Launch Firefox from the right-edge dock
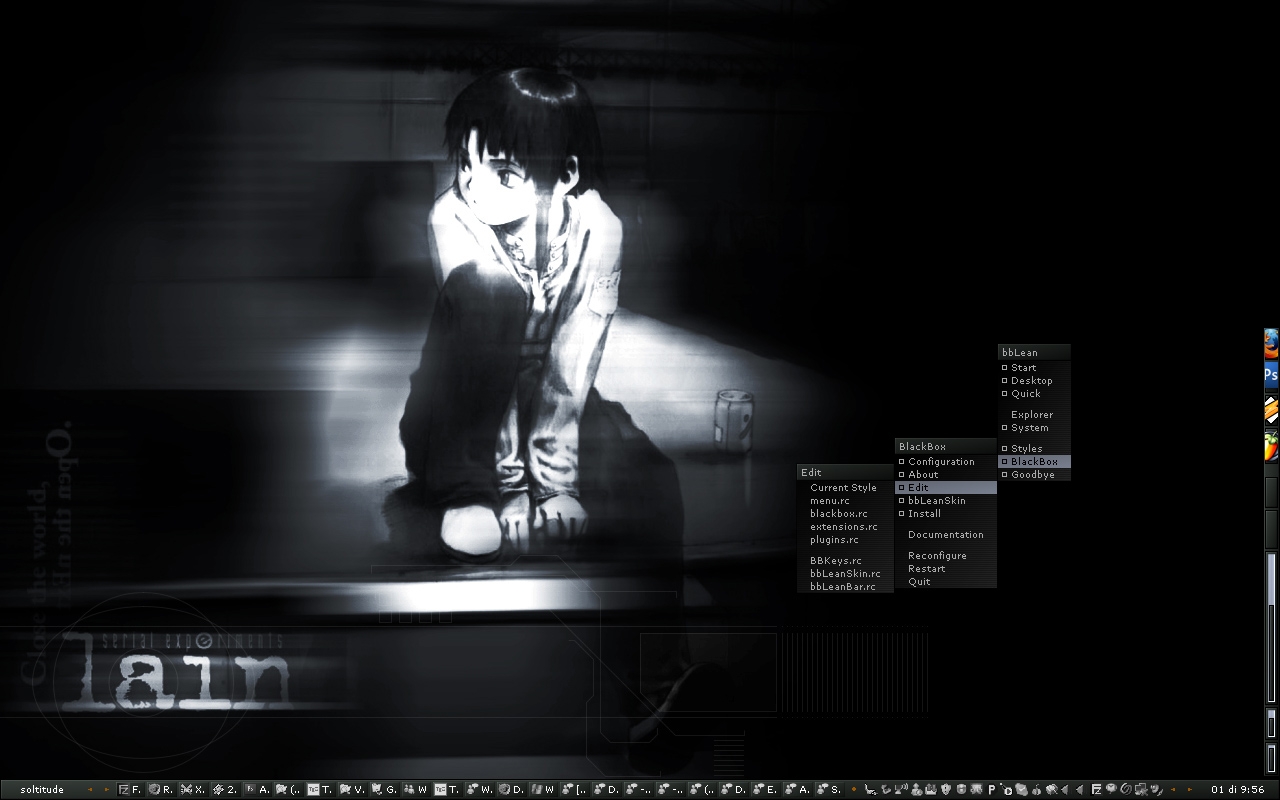Screen dimensions: 1280x800 [1271, 344]
